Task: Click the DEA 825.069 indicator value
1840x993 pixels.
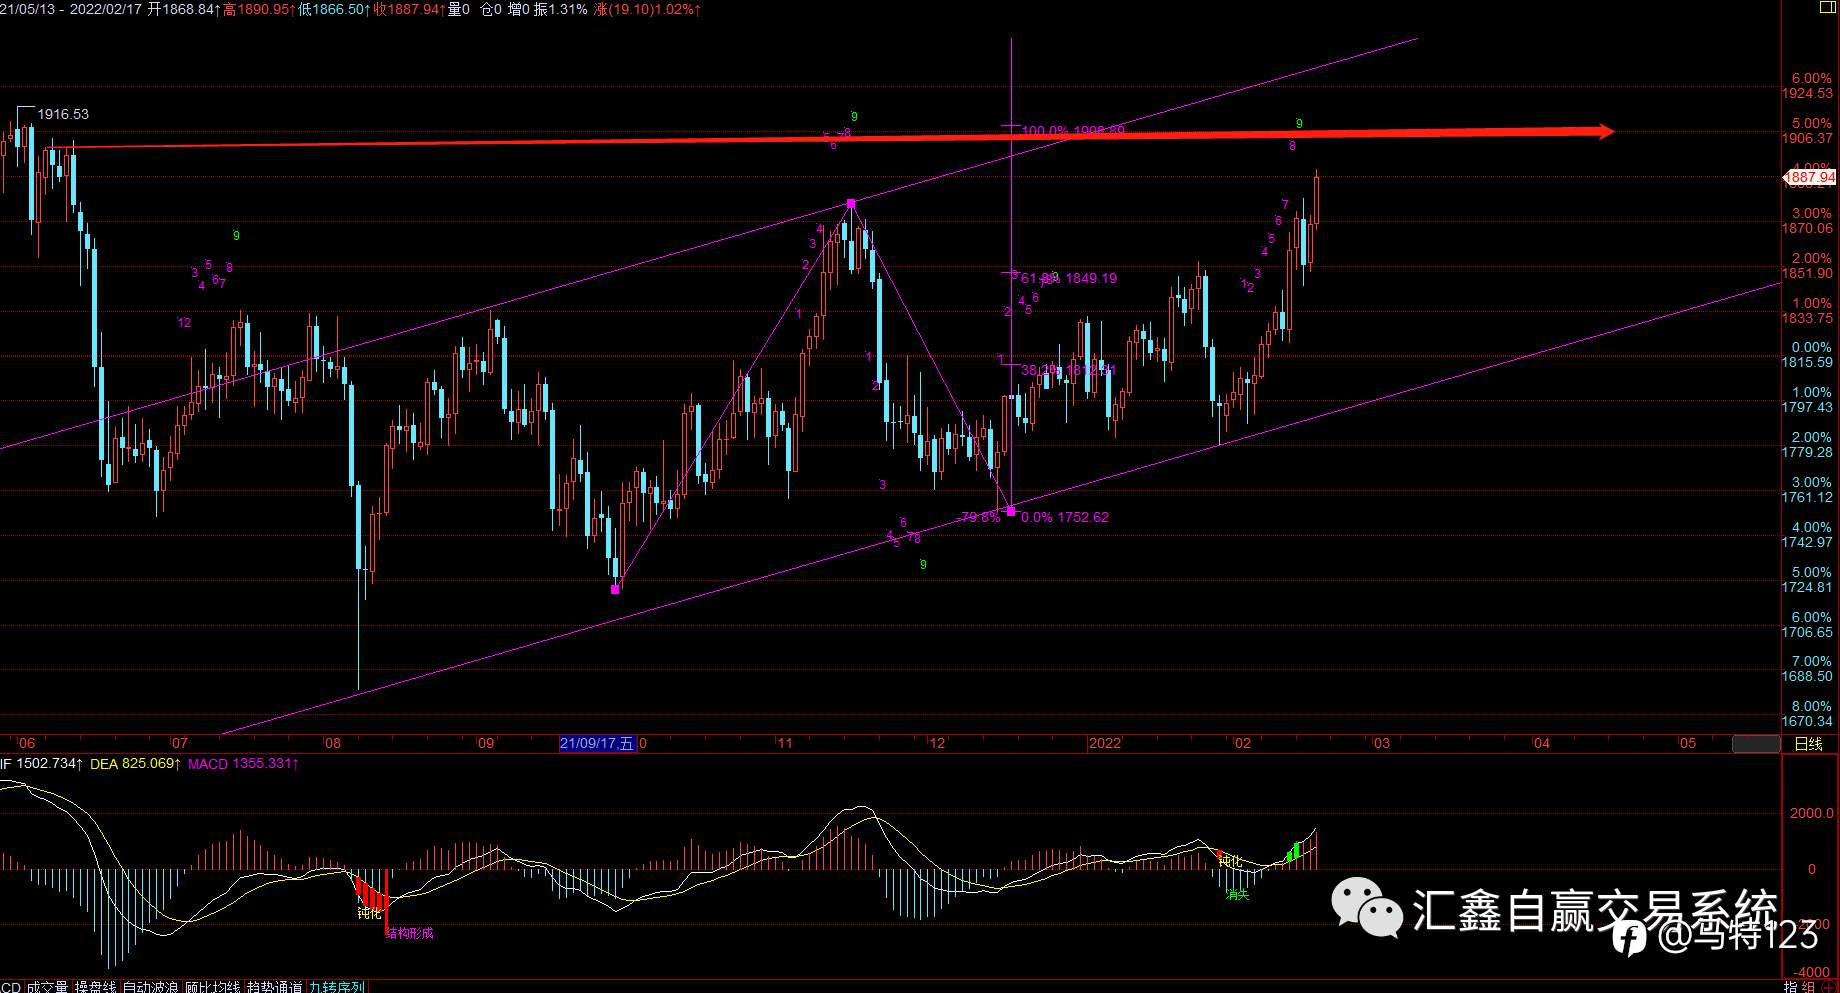Action: [x=136, y=764]
